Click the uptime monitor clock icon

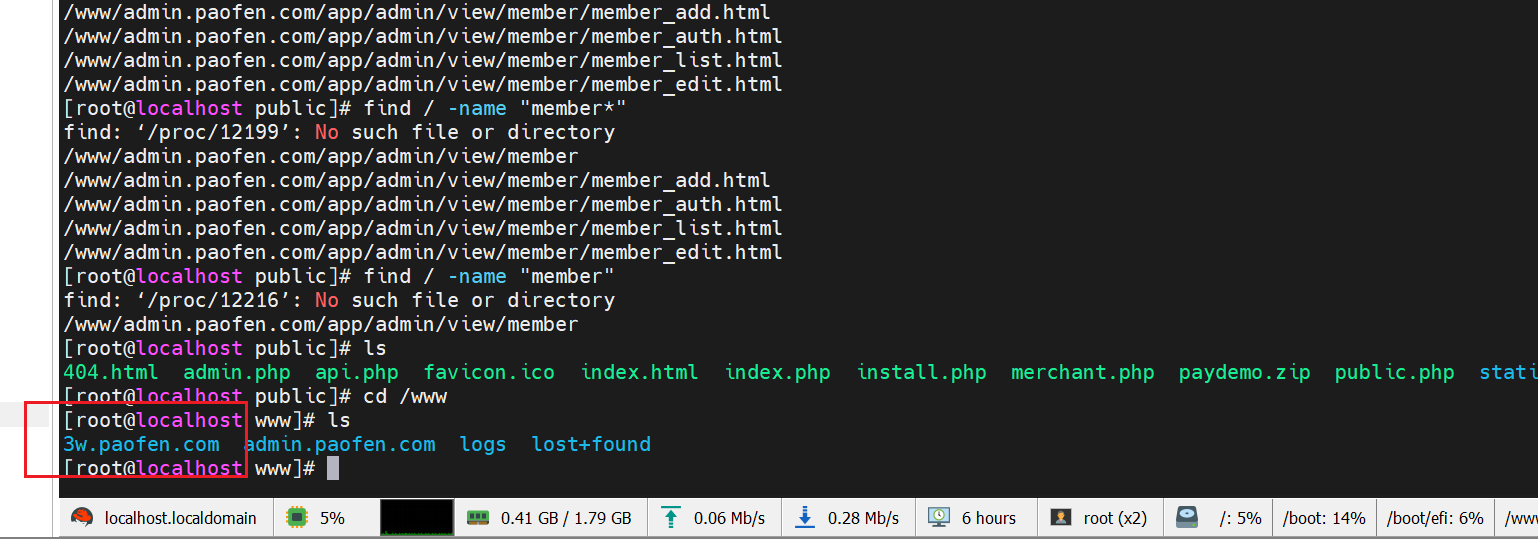(x=939, y=518)
